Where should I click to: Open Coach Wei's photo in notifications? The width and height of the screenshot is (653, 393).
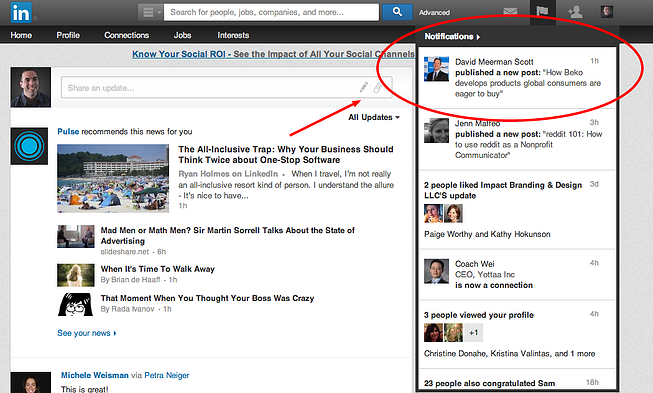(x=436, y=271)
